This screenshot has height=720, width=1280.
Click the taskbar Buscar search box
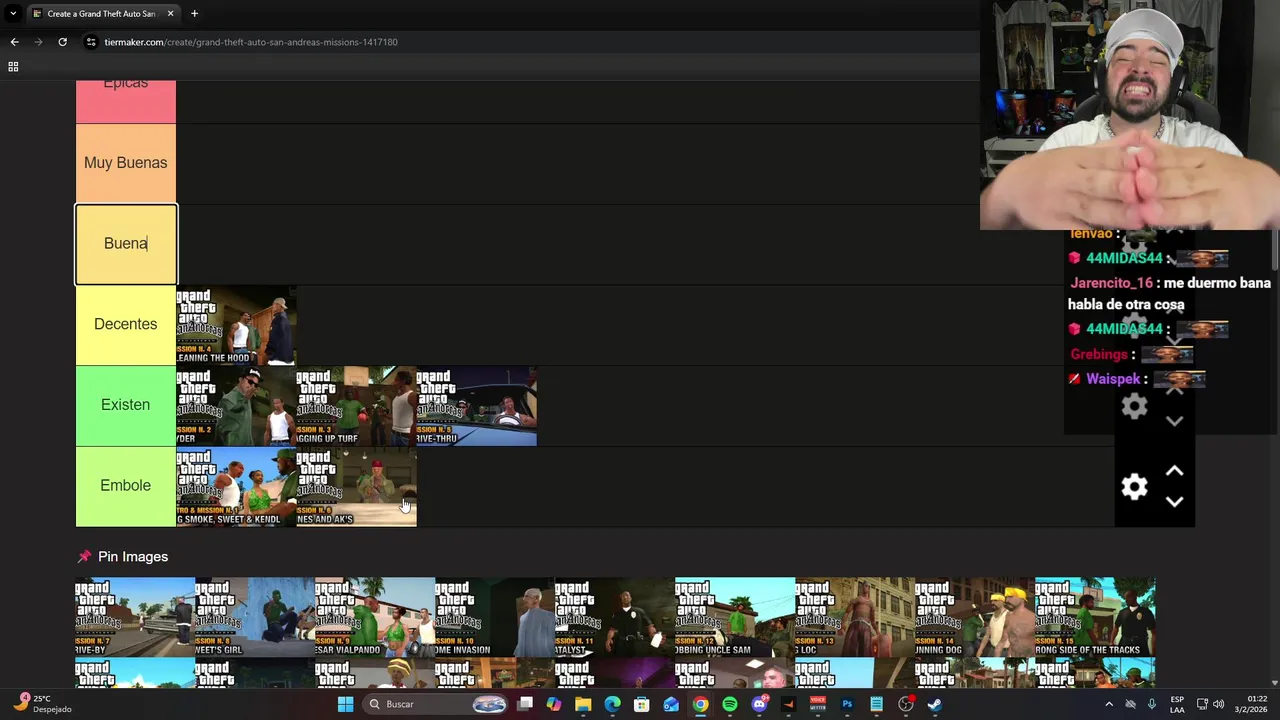click(436, 704)
